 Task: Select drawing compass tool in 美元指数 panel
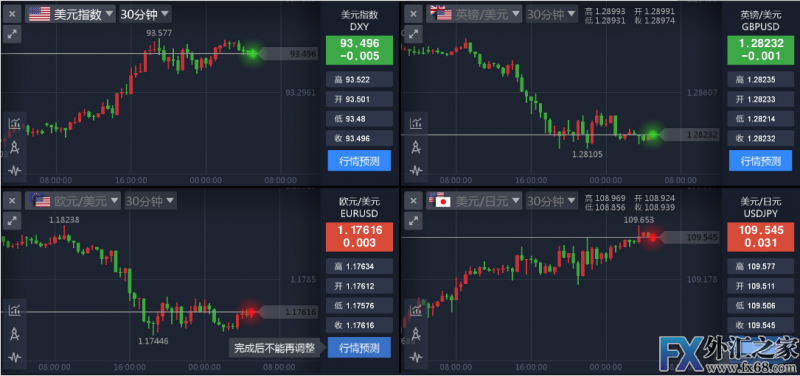click(15, 147)
